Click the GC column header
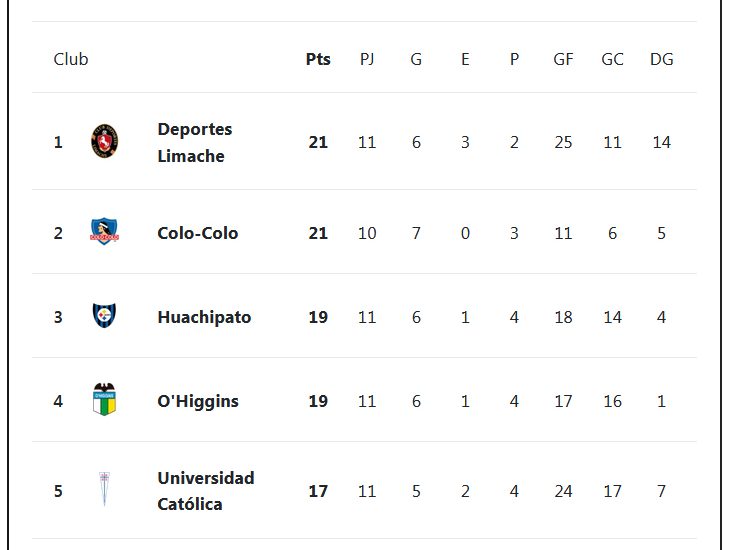 click(x=612, y=59)
